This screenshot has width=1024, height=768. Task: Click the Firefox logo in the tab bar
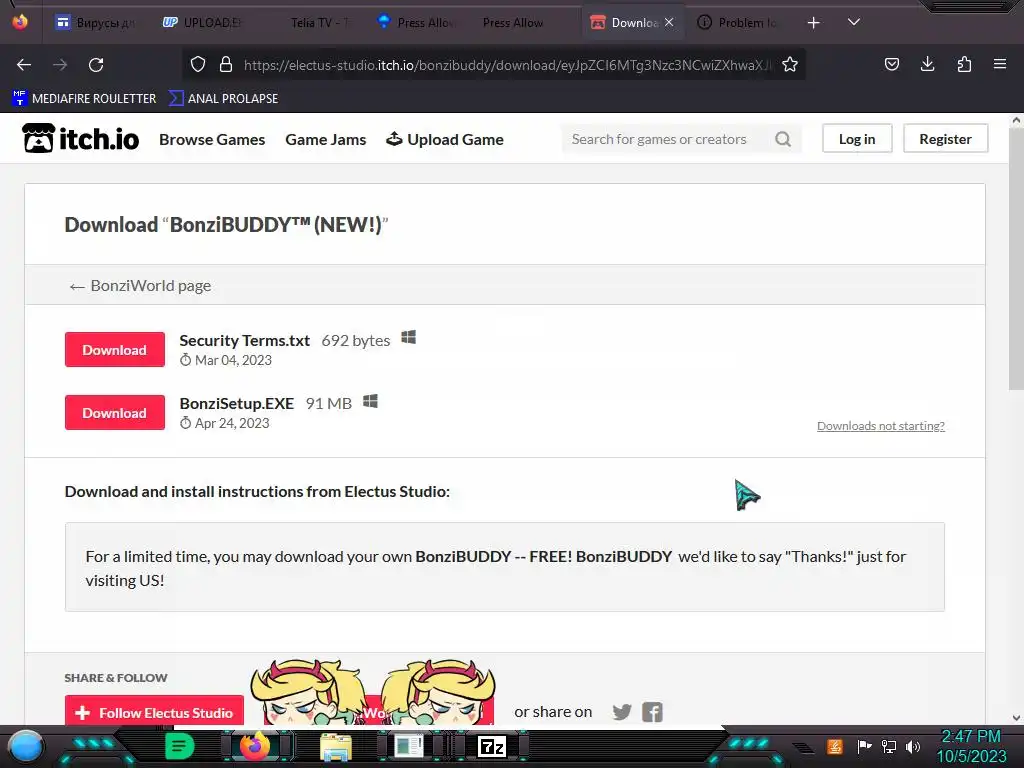point(20,22)
